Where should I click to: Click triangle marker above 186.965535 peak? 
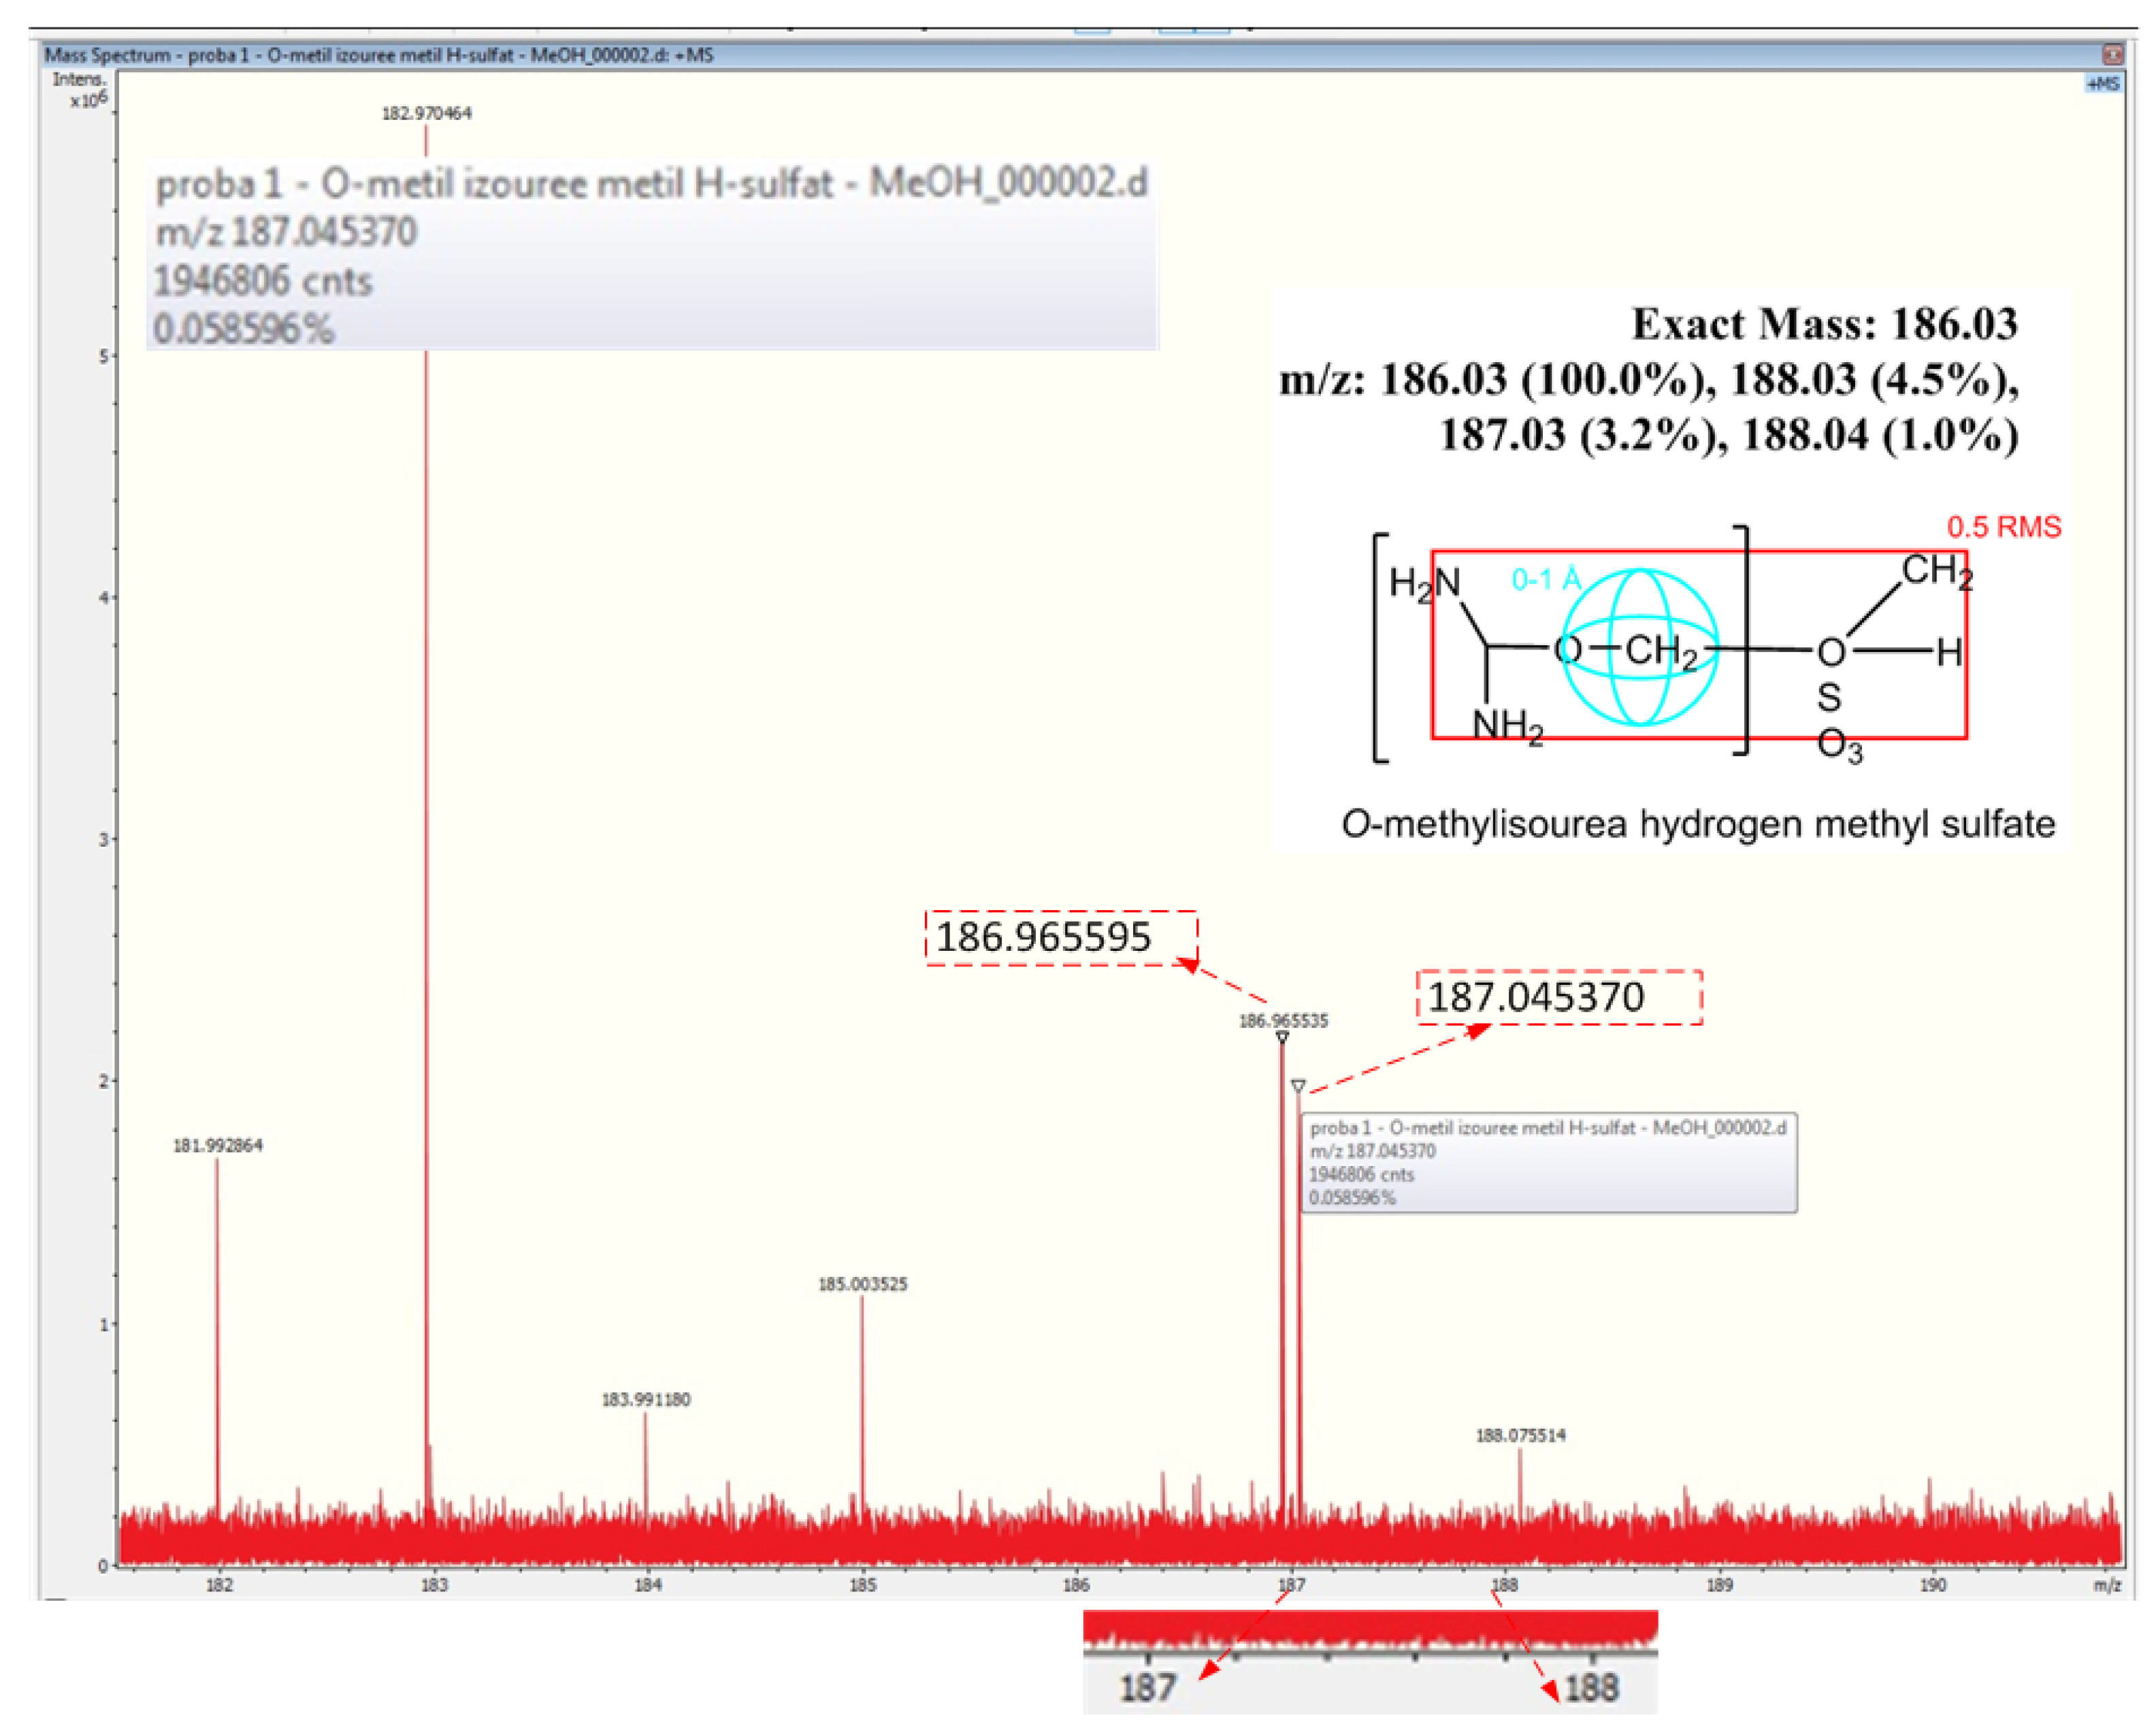pos(1282,1038)
